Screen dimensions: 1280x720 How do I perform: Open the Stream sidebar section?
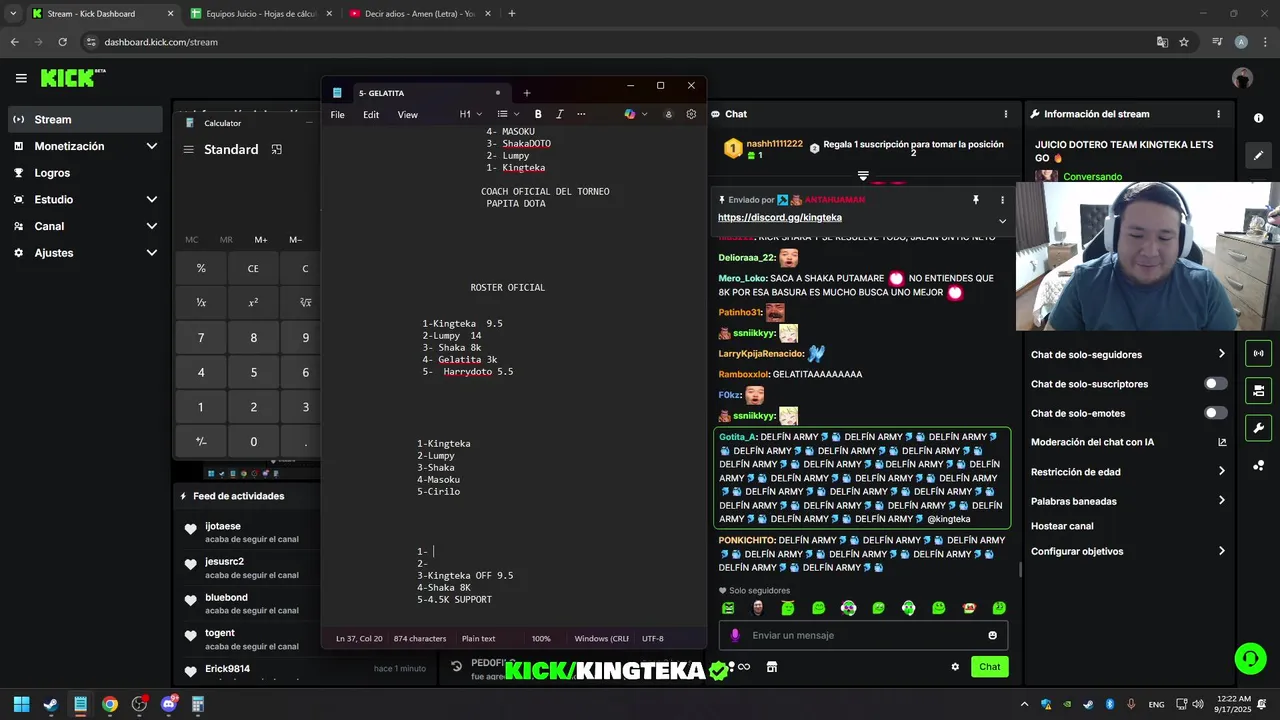pyautogui.click(x=85, y=119)
